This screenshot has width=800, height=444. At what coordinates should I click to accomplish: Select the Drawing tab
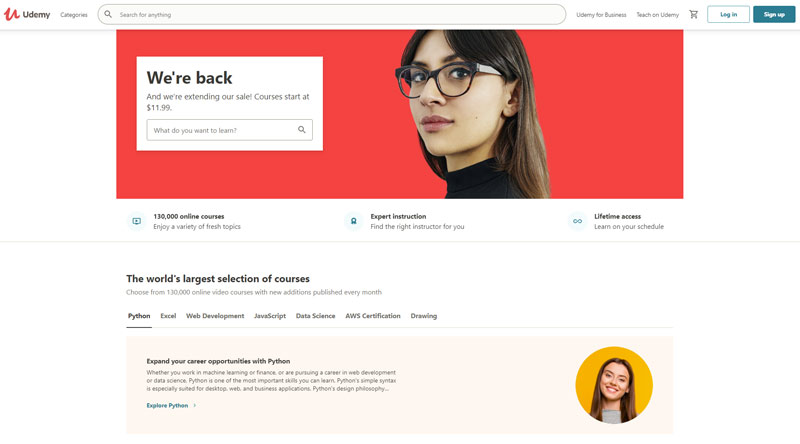tap(424, 316)
